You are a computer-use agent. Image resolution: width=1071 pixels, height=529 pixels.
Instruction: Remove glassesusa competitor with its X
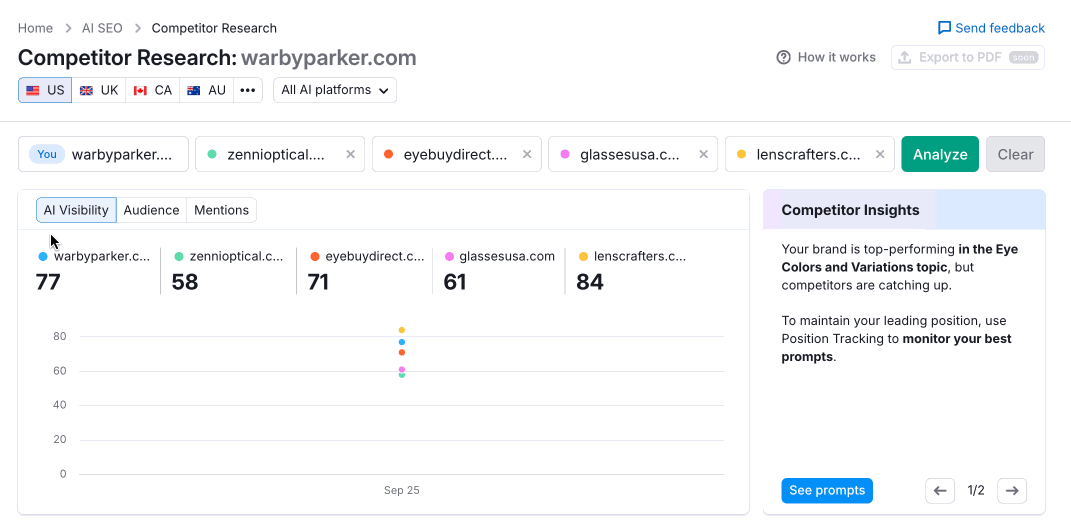point(704,154)
